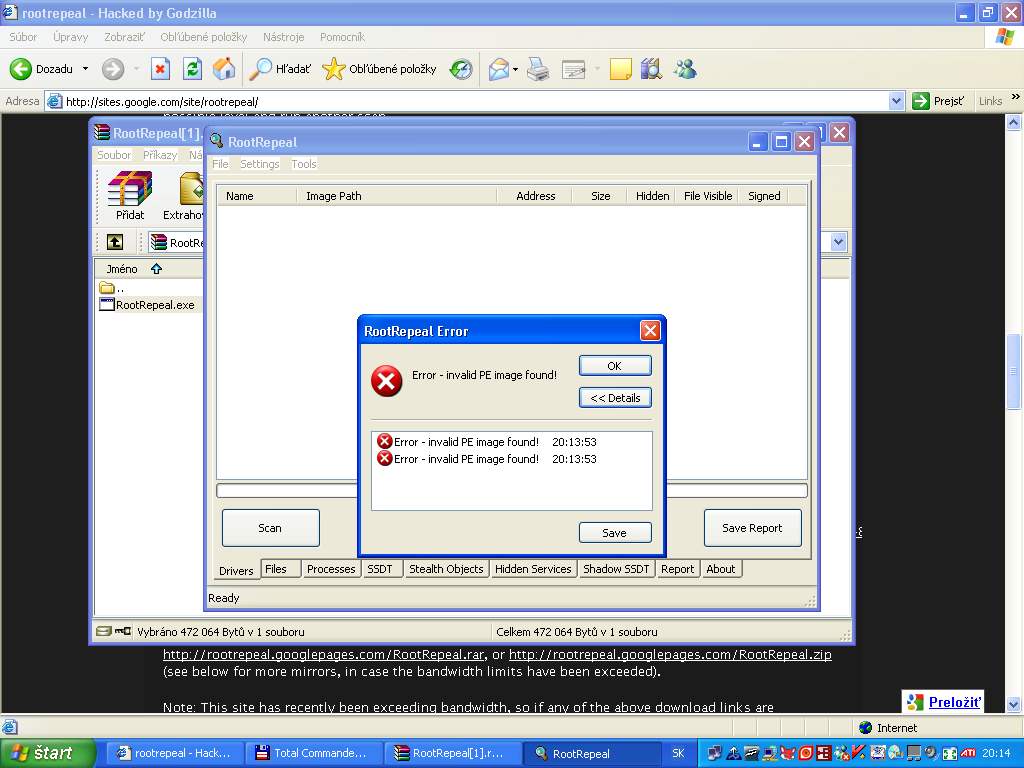This screenshot has height=768, width=1024.
Task: Click the red Stop loading icon
Action: coord(160,69)
